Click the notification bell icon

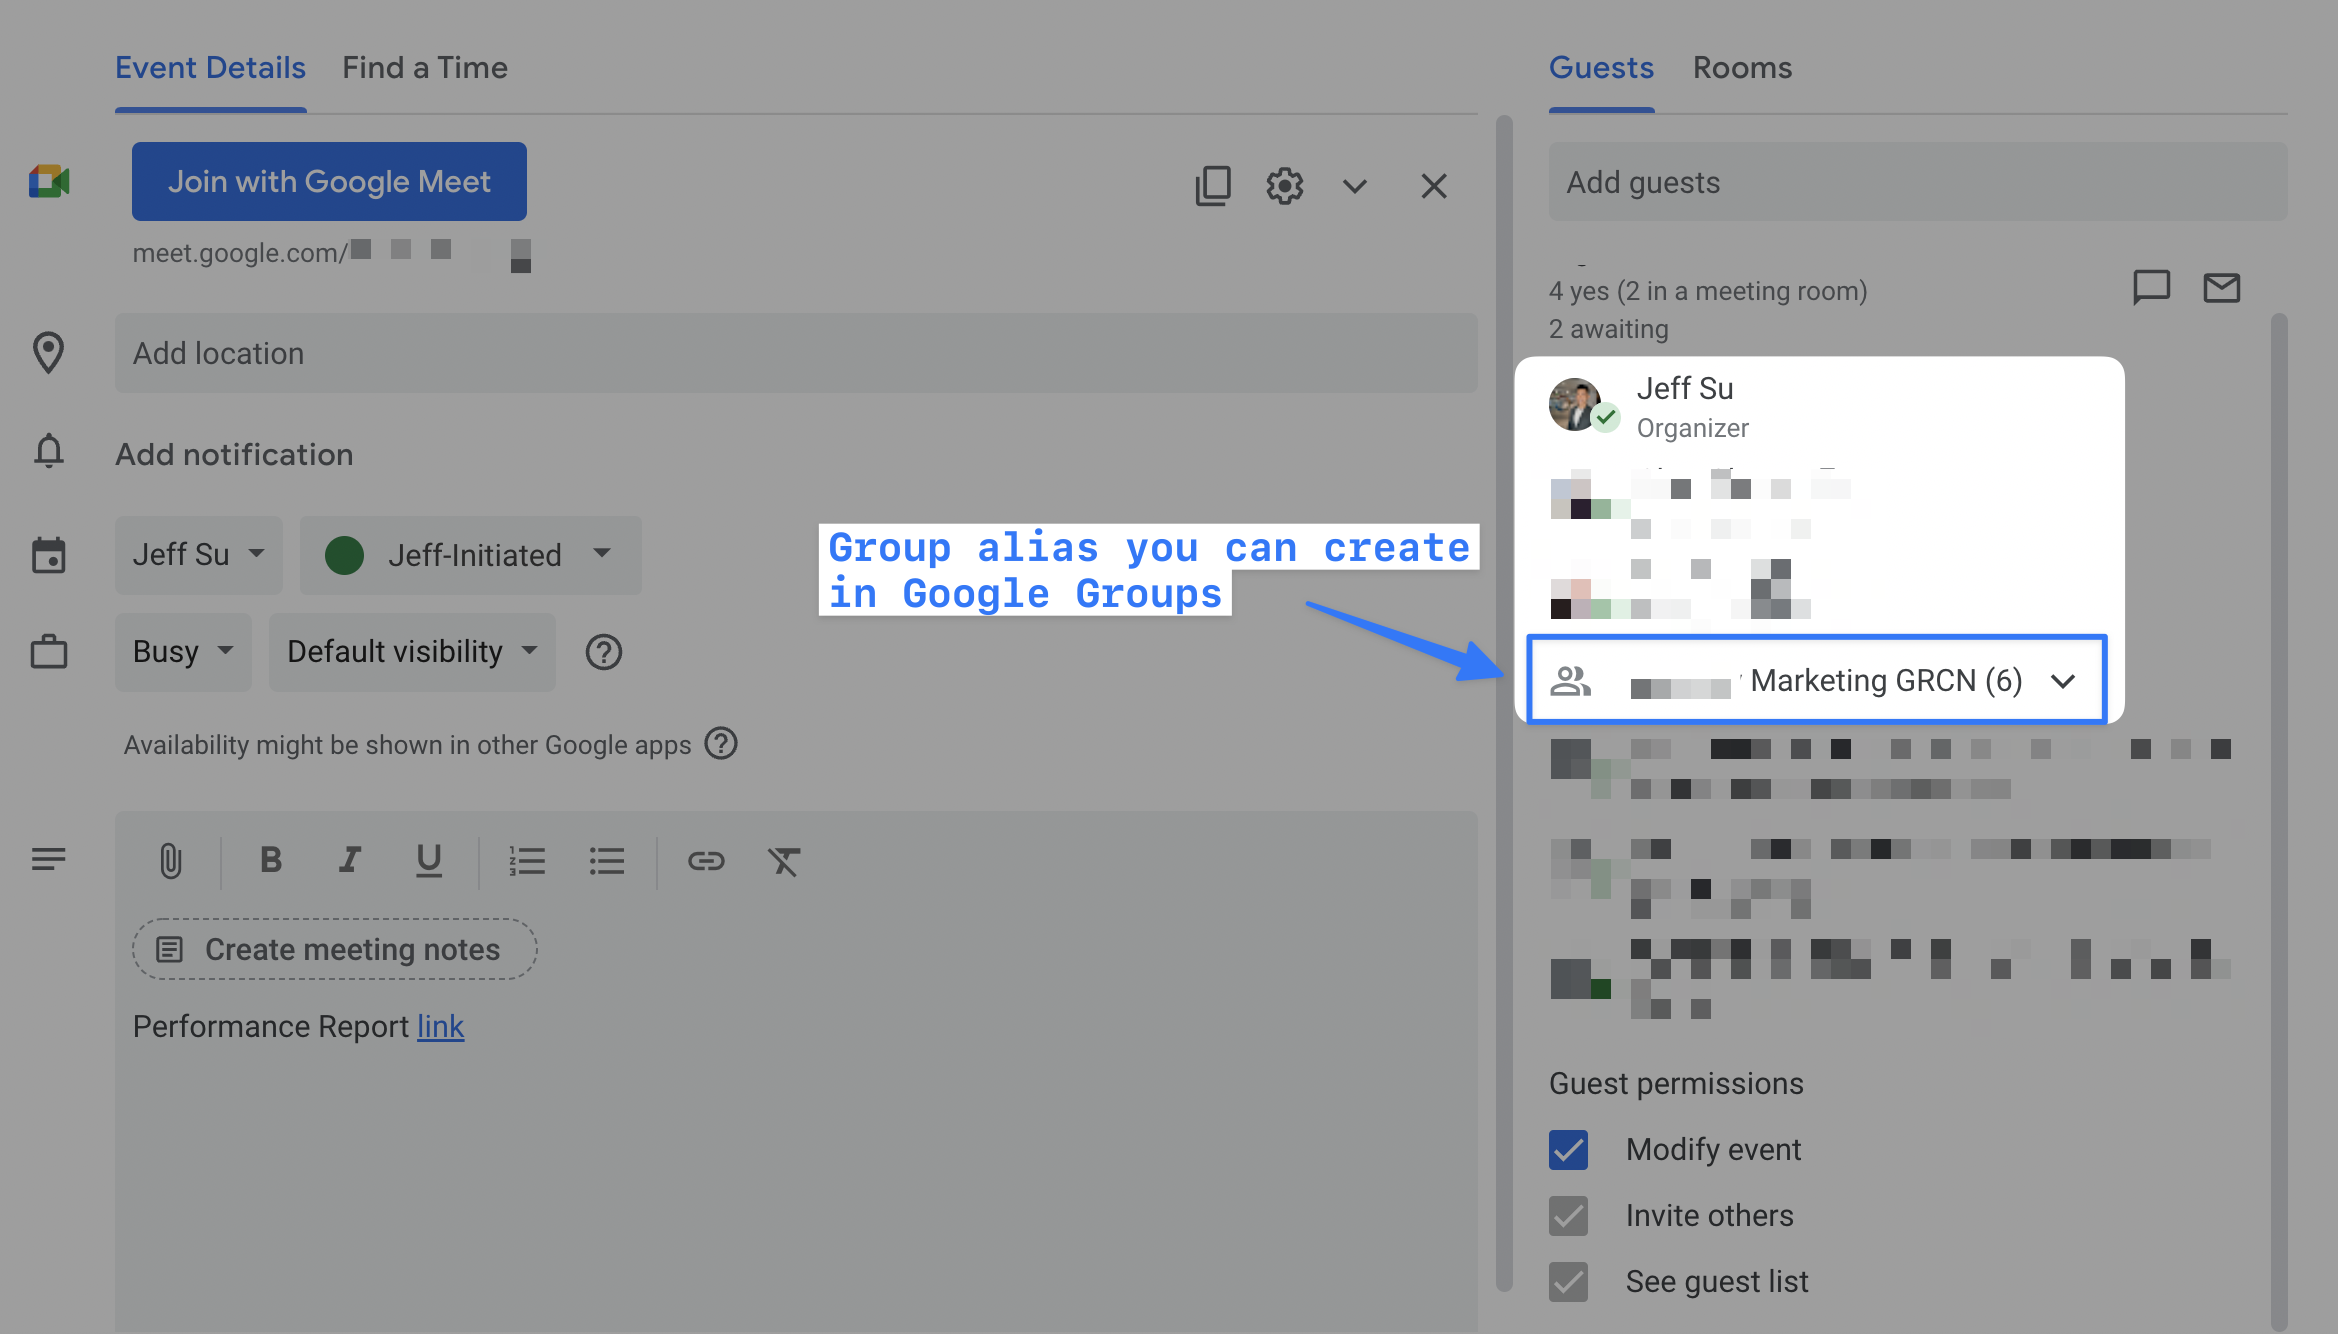tap(48, 452)
